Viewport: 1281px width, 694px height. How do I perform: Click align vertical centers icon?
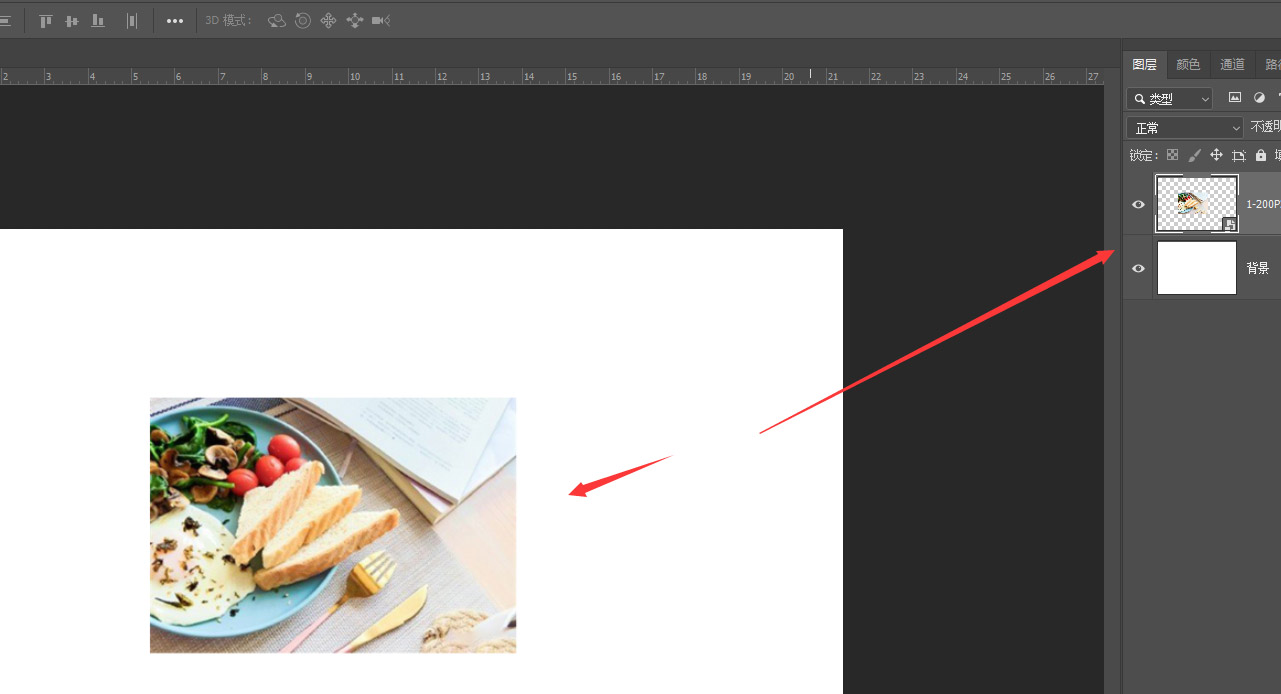pyautogui.click(x=71, y=20)
